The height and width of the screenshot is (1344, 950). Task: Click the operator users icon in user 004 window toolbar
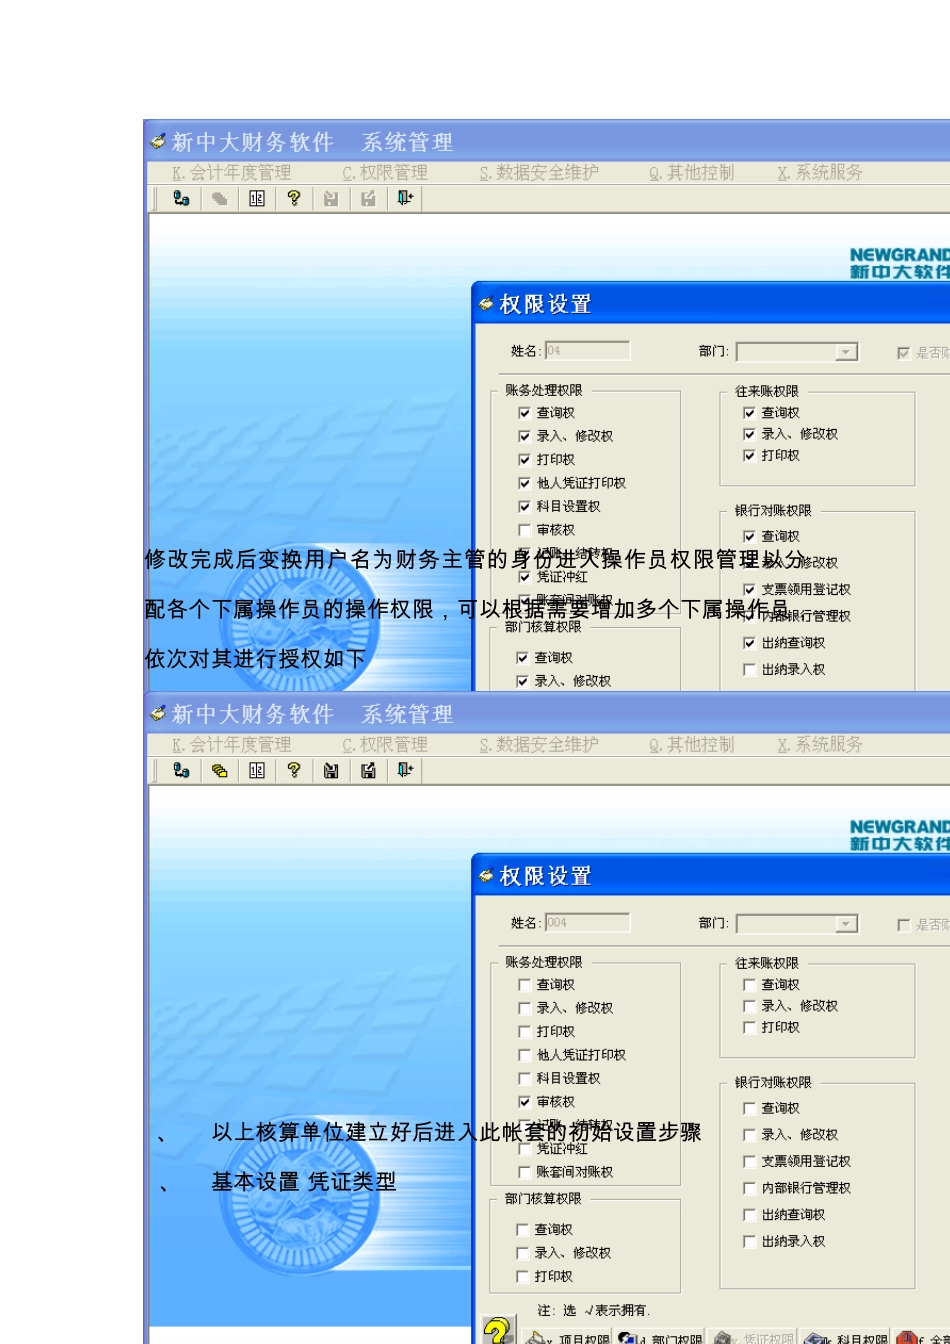tap(181, 771)
